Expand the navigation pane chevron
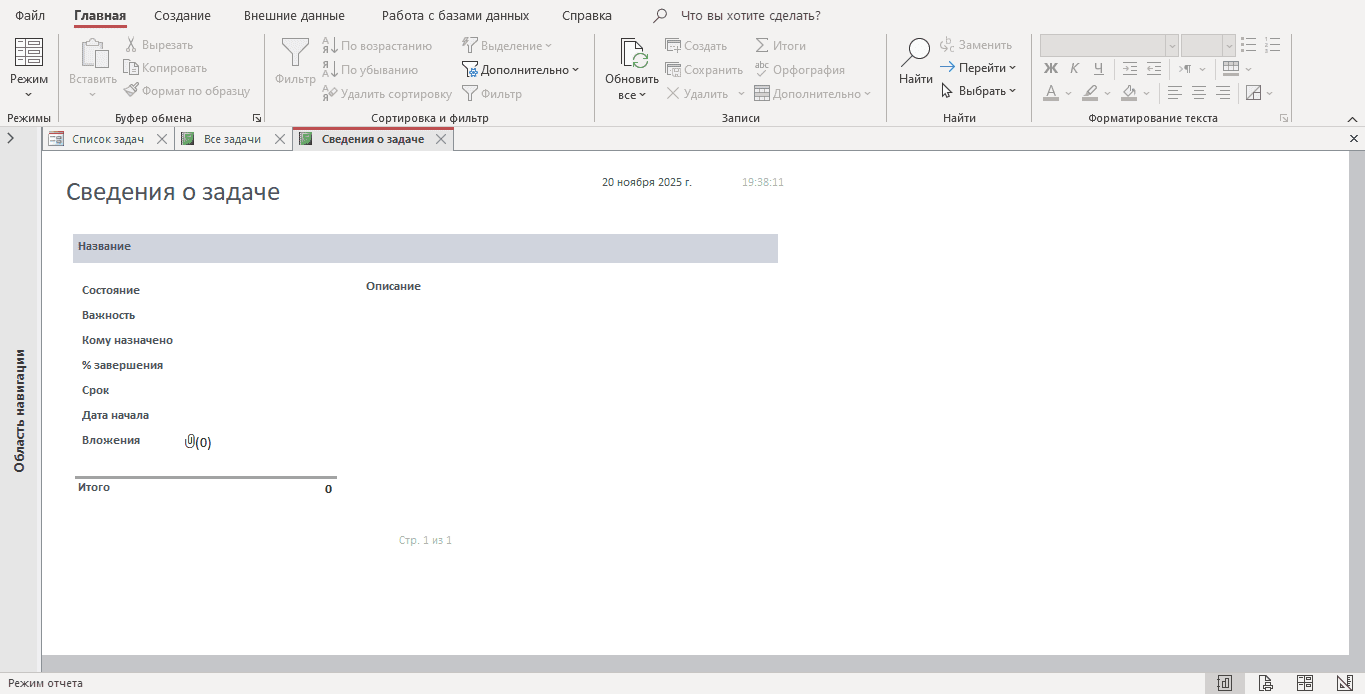Viewport: 1365px width, 694px height. pos(10,139)
